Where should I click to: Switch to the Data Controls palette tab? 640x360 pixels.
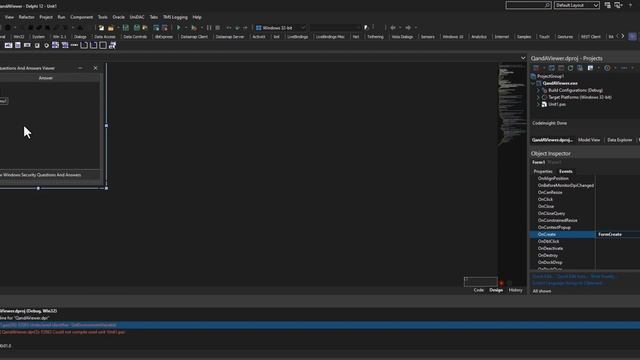tap(135, 37)
